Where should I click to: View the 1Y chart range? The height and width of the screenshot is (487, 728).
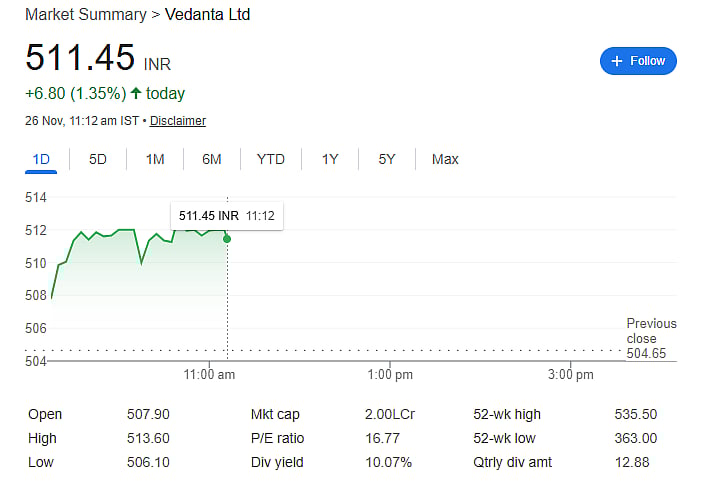point(330,159)
